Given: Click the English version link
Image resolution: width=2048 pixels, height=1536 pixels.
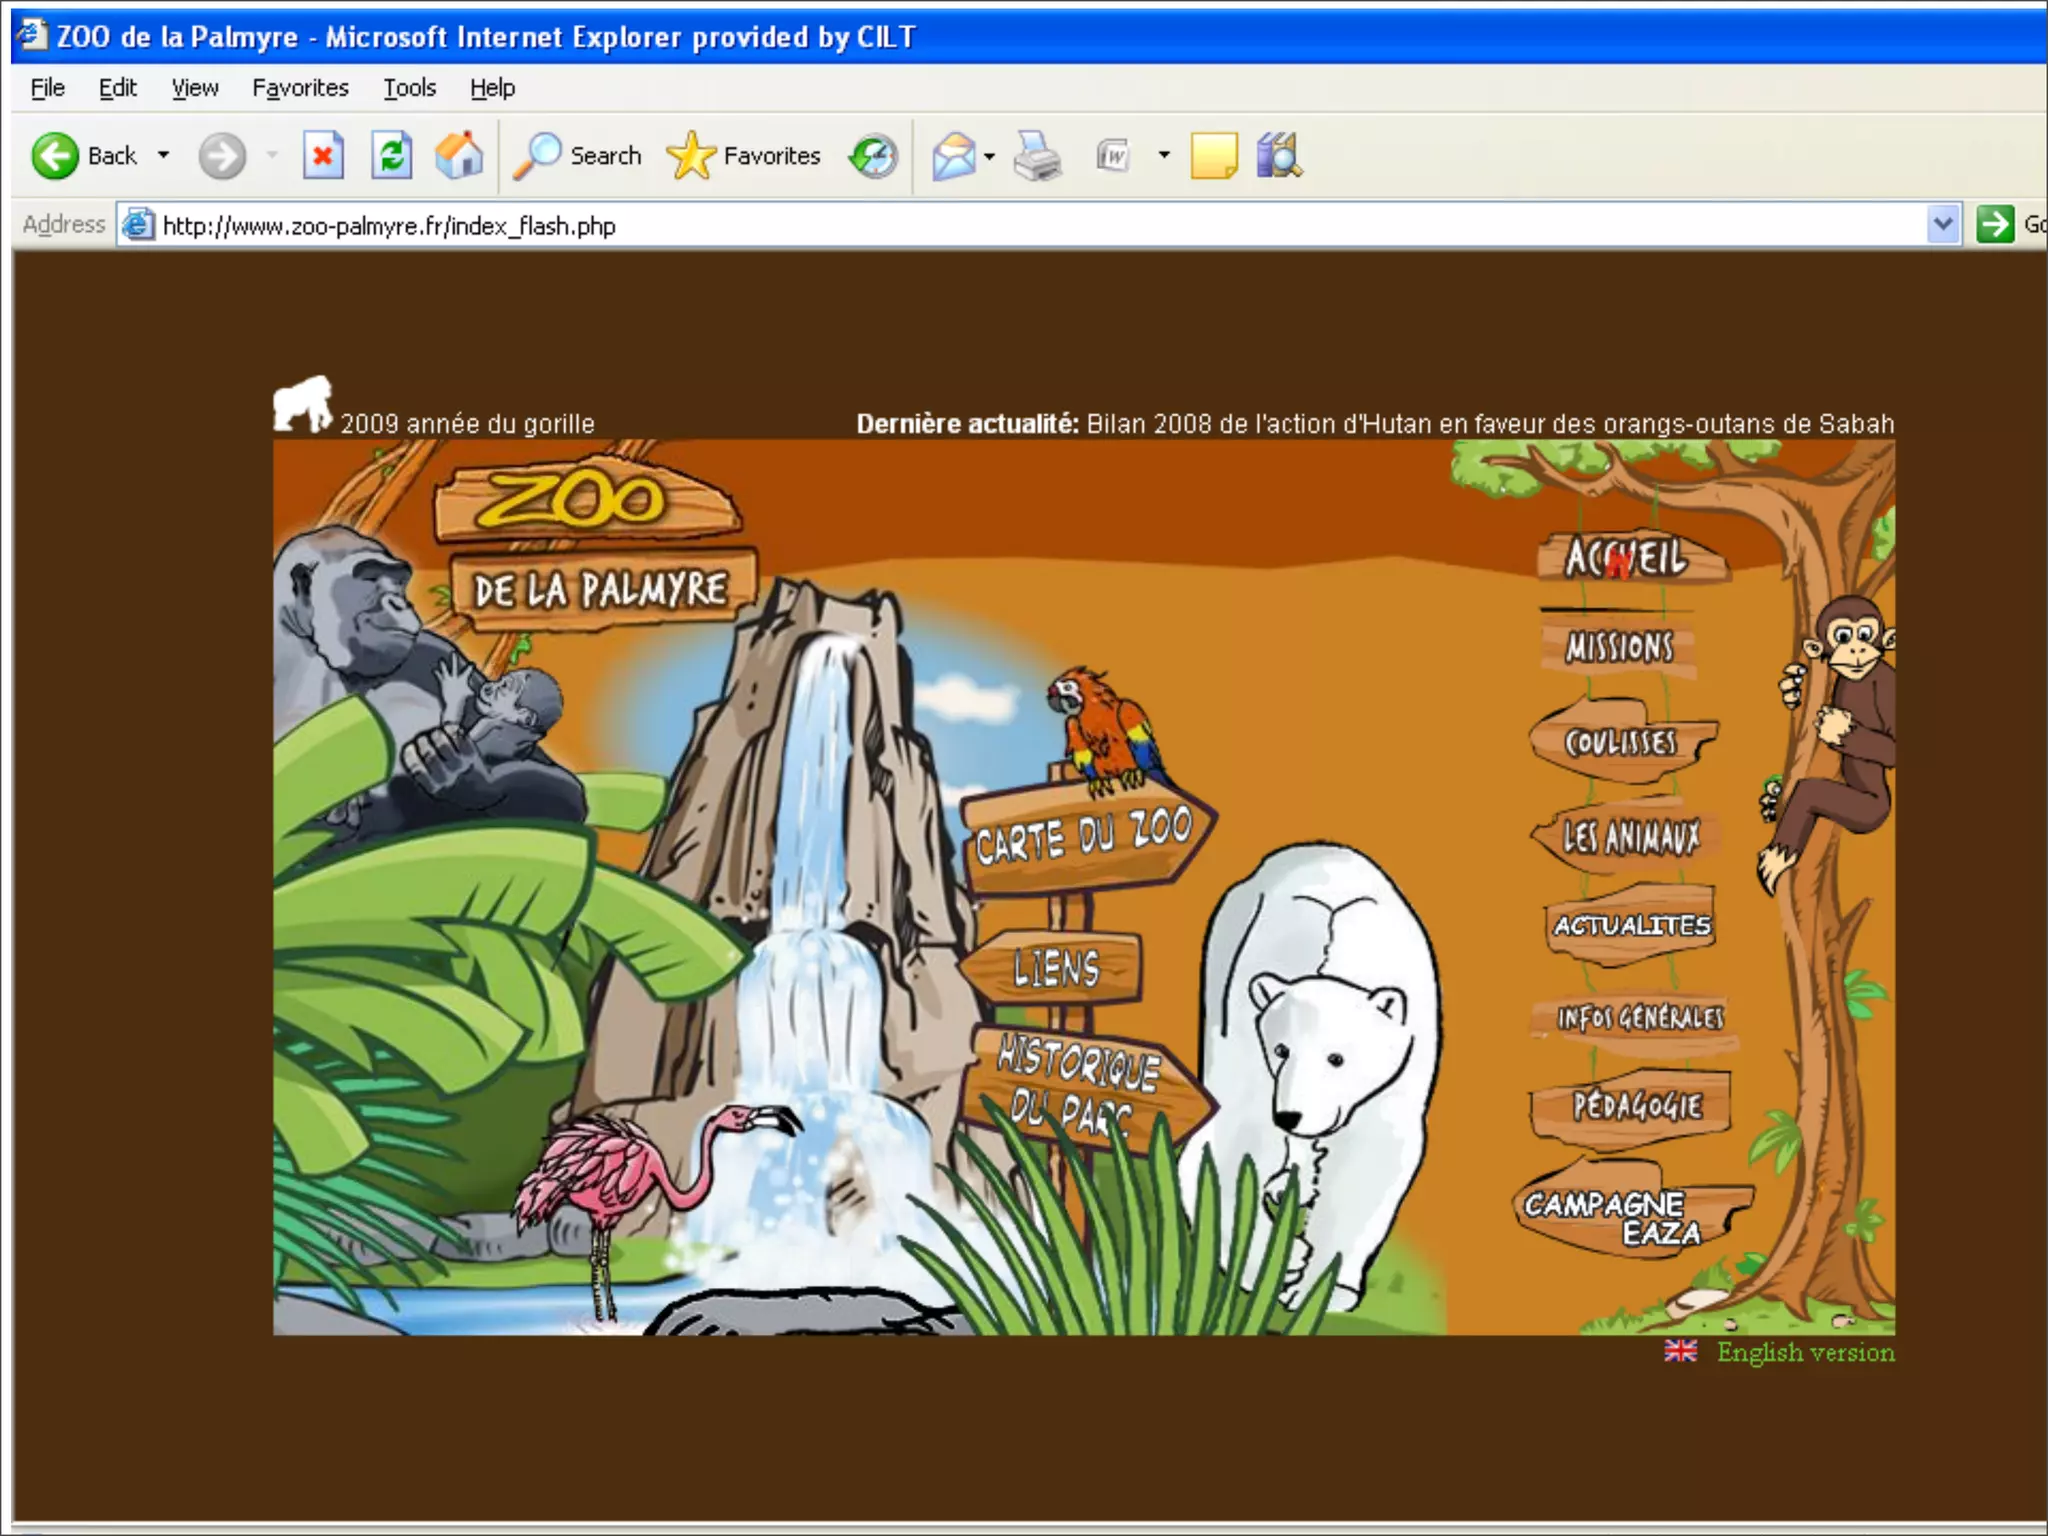Looking at the screenshot, I should point(1804,1352).
